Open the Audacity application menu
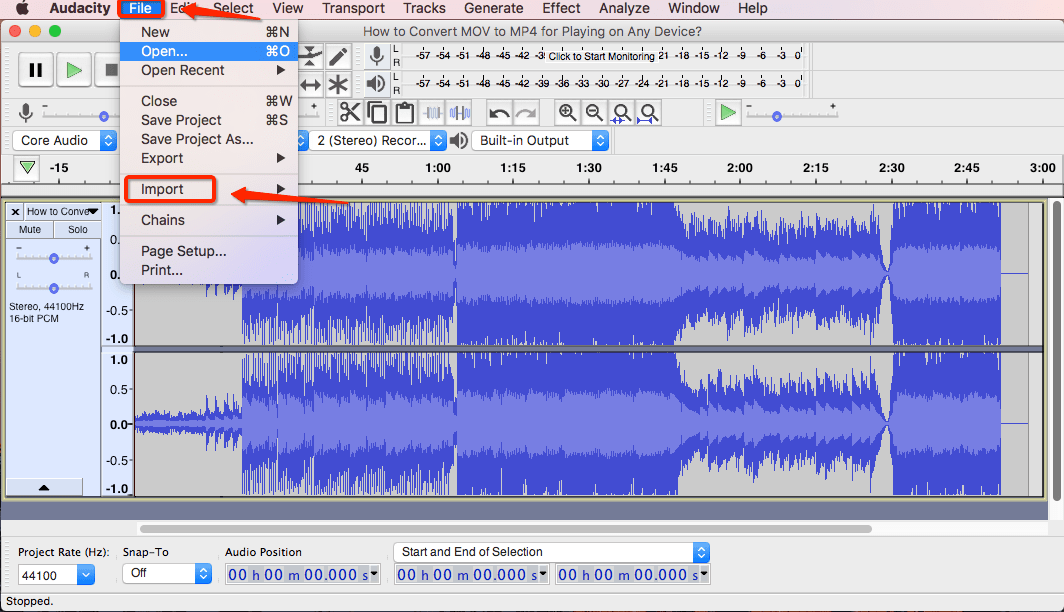Viewport: 1064px width, 612px height. 79,8
